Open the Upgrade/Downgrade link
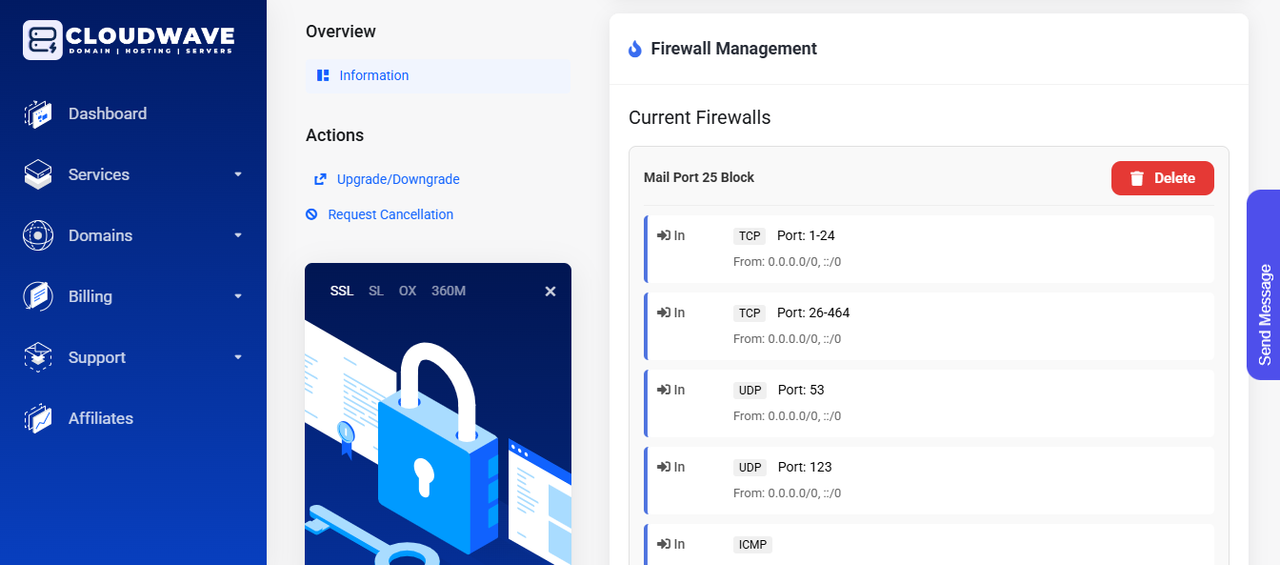 click(398, 179)
